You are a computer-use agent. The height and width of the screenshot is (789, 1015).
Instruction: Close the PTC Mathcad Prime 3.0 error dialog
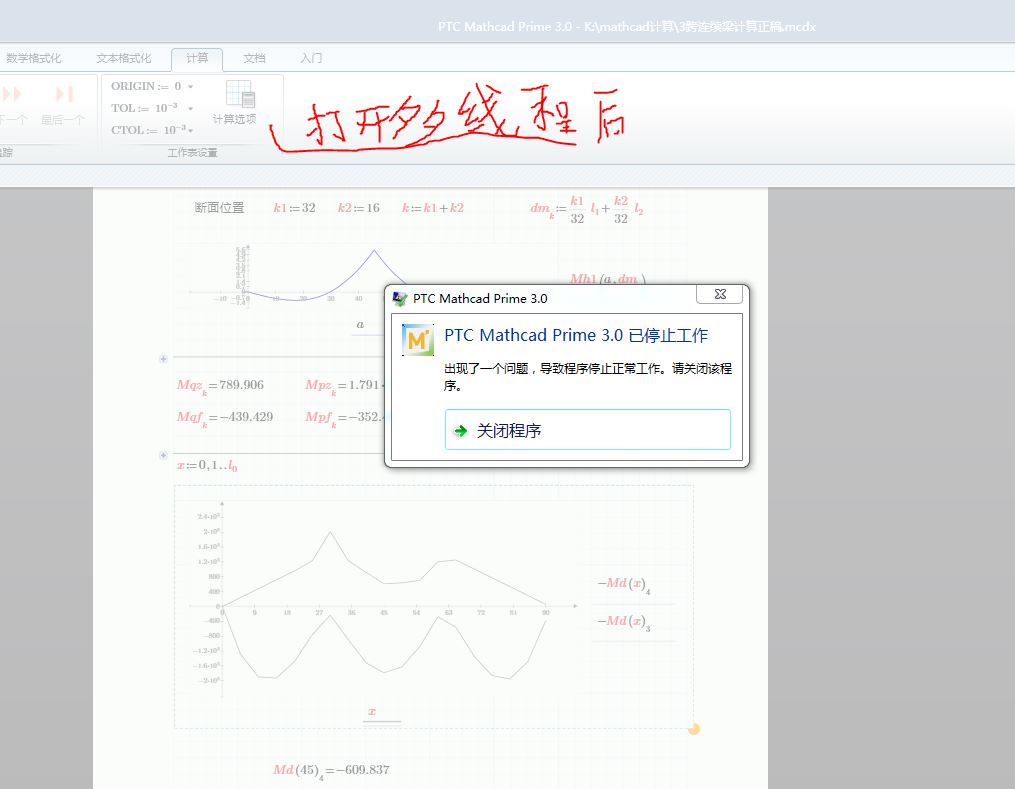[719, 294]
